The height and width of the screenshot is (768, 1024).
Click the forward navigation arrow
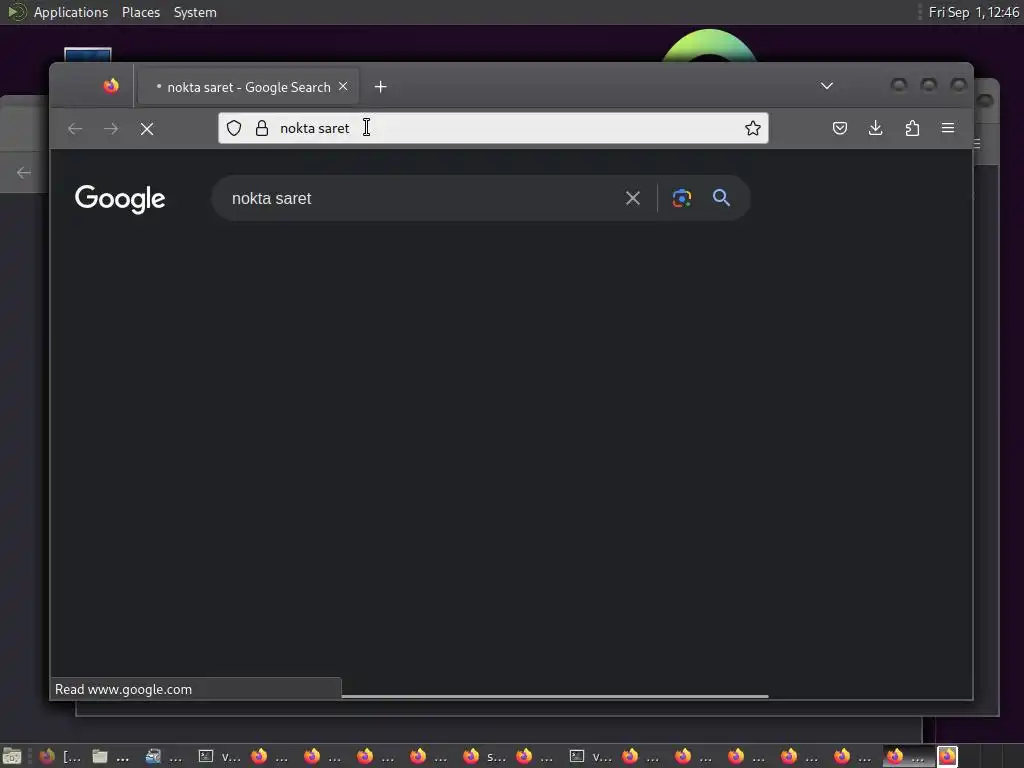111,129
